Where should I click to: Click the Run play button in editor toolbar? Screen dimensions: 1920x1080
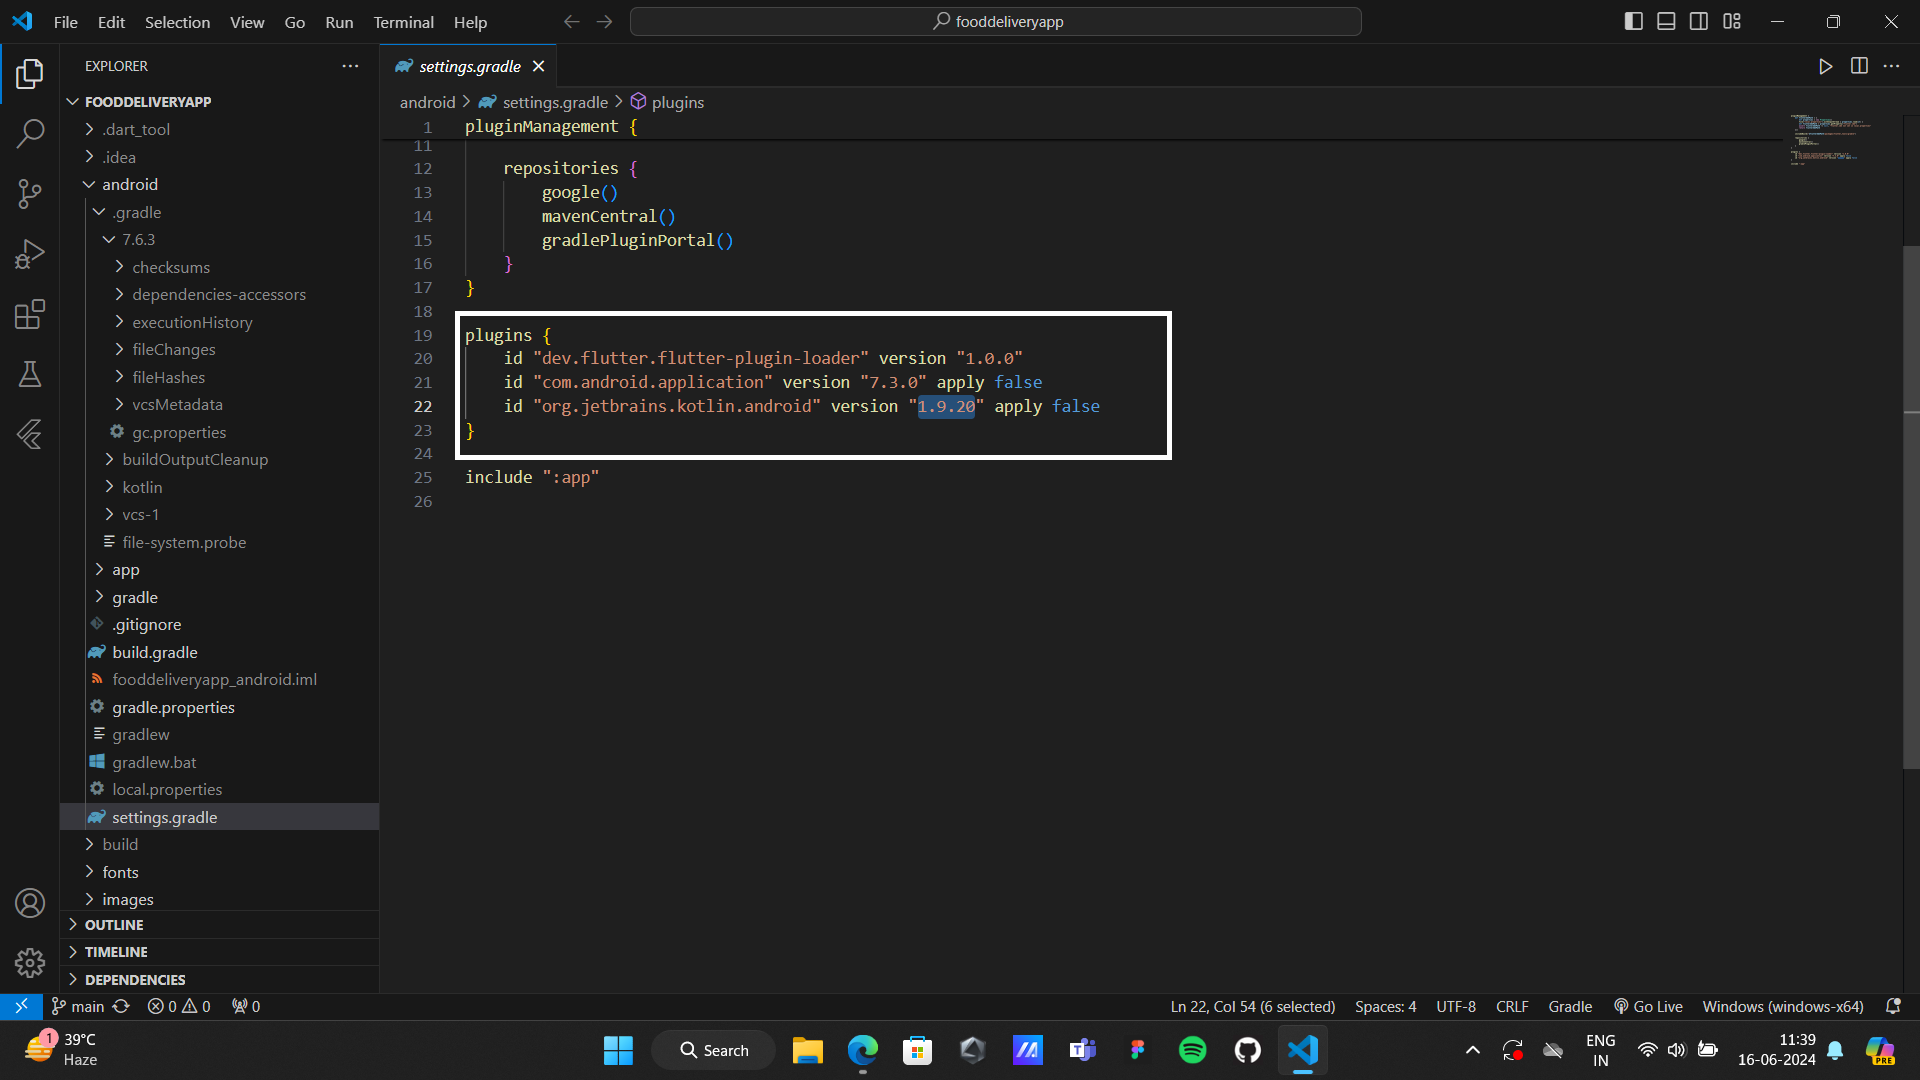(x=1825, y=66)
